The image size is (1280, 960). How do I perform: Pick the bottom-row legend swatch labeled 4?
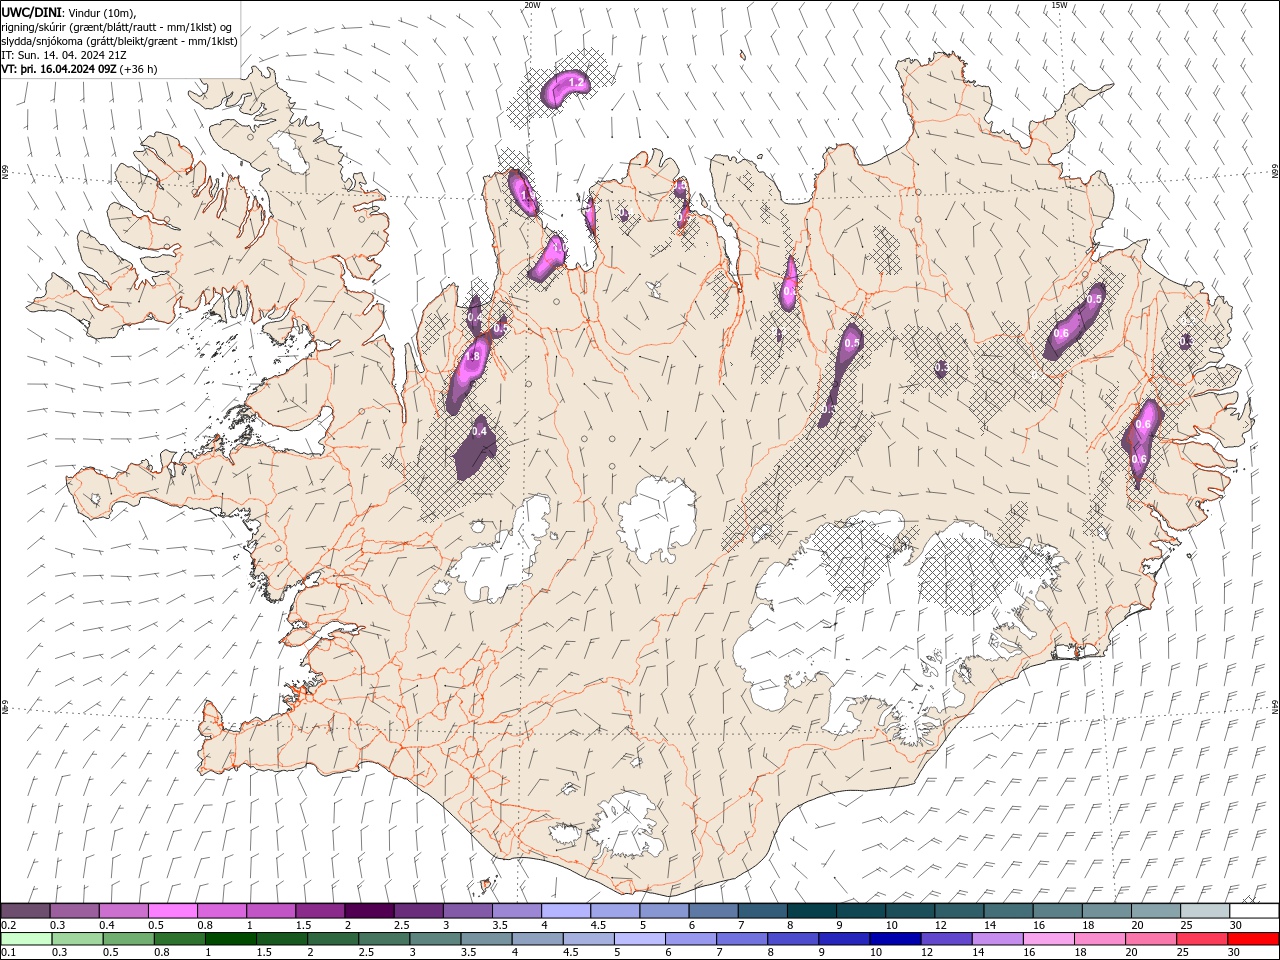[x=537, y=939]
